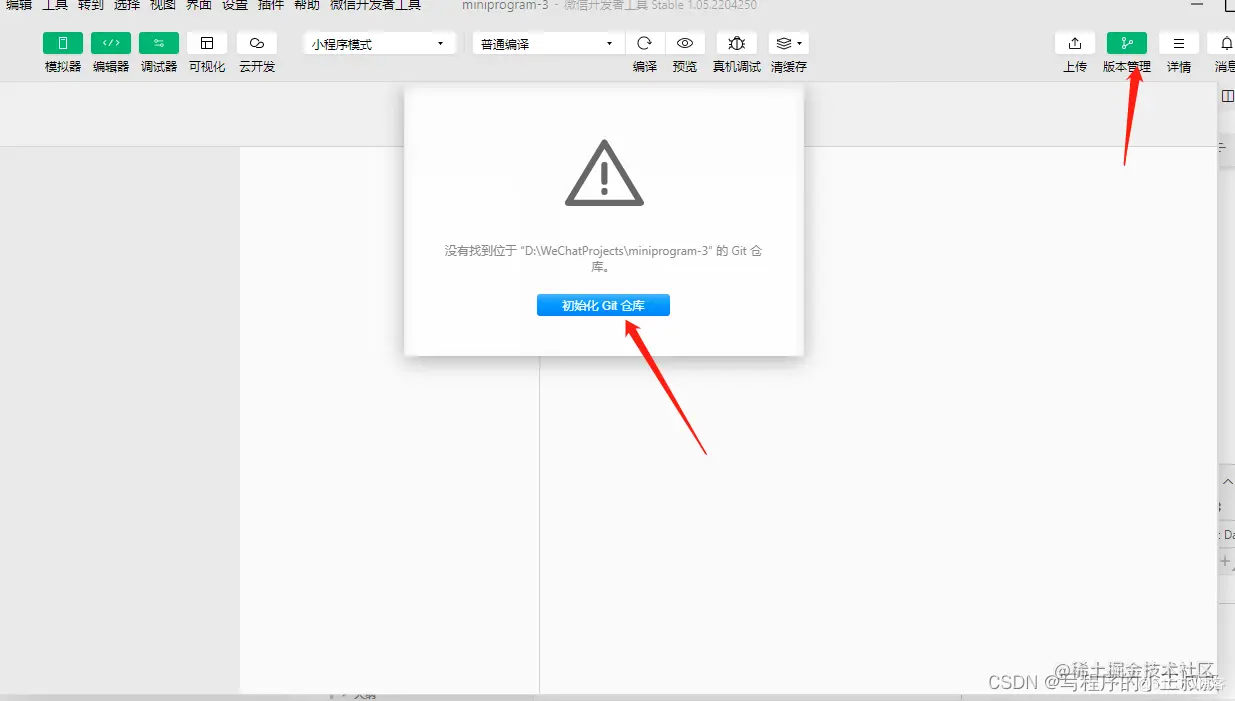Open the 小程序模式 mode dropdown
The height and width of the screenshot is (701, 1235).
[380, 44]
